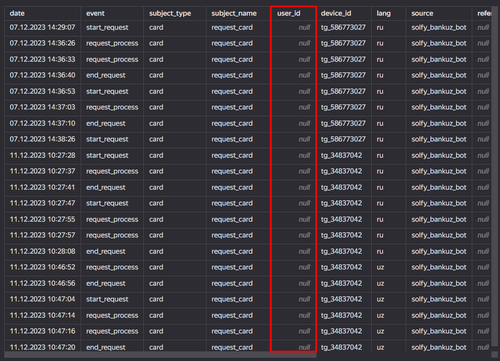Click solfy_bankuz_bot source in 14:36:40 row
This screenshot has width=500, height=361.
pos(439,76)
